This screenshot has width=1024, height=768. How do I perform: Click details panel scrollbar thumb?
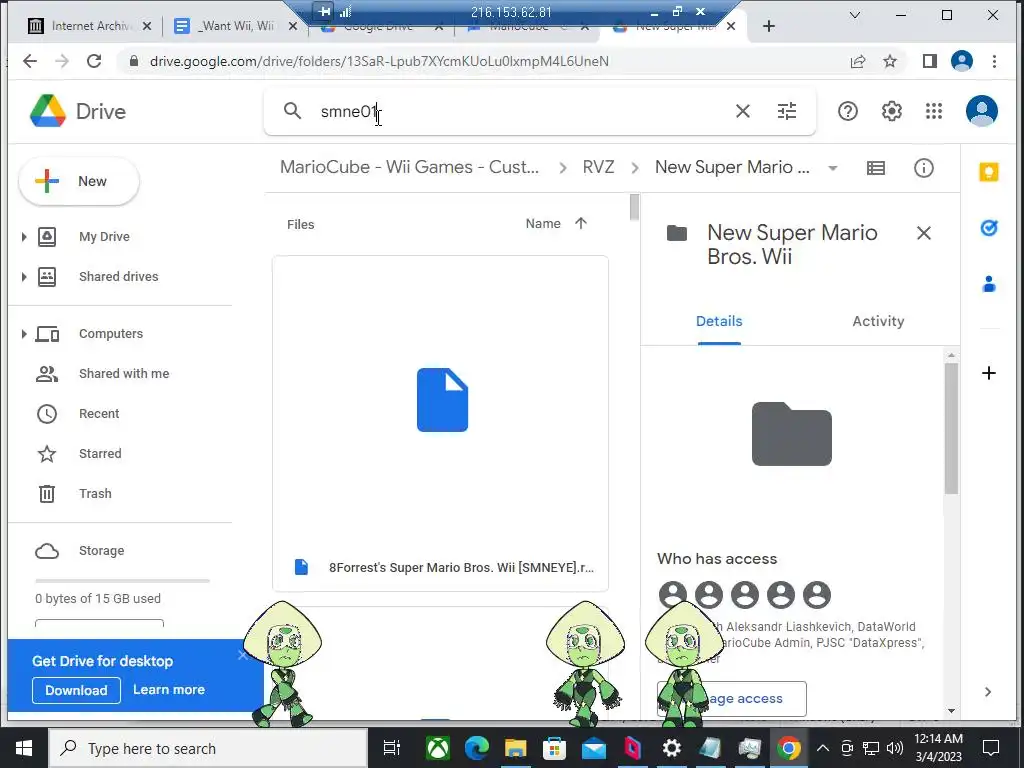(952, 428)
